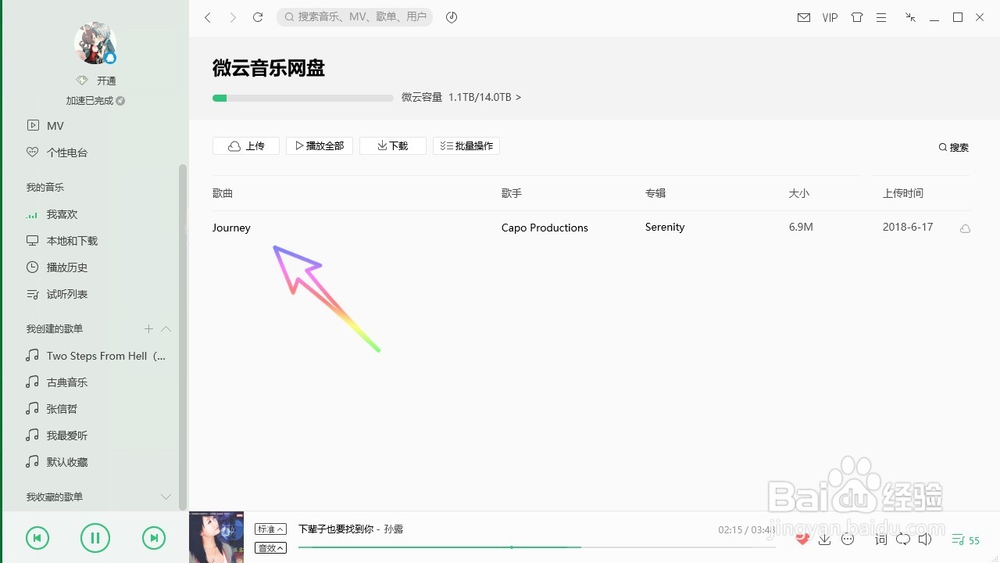The image size is (1000, 563).
Task: Open the now playing album cover
Action: point(216,537)
